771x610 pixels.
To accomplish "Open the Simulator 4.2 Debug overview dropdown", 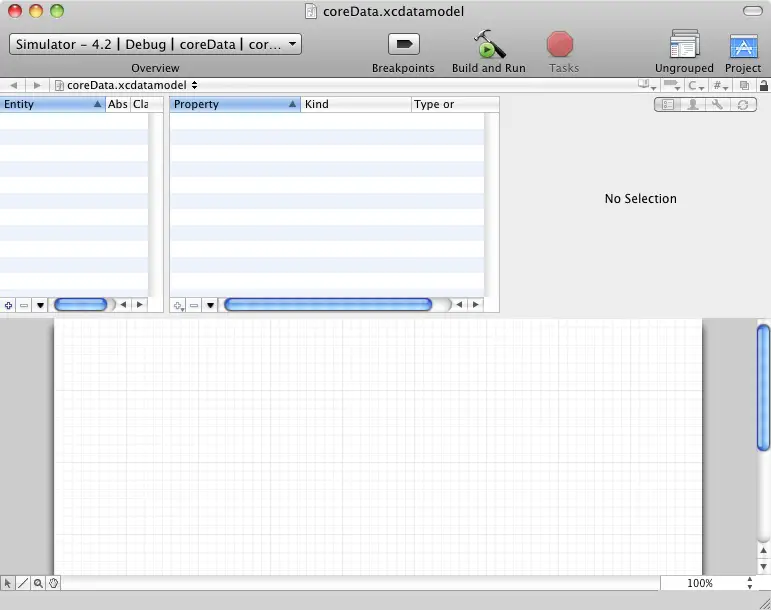I will pos(155,44).
